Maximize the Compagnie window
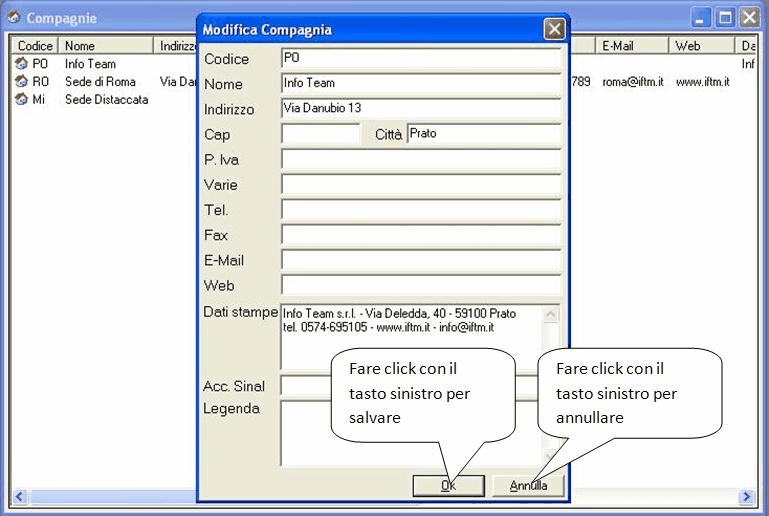769x516 pixels. pos(725,18)
